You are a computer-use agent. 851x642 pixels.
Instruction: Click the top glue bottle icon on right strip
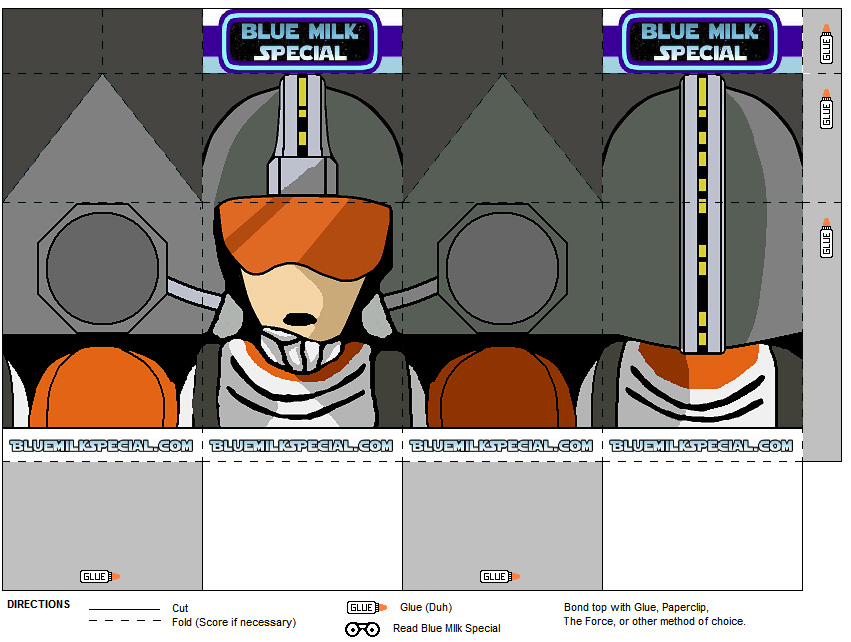(826, 44)
